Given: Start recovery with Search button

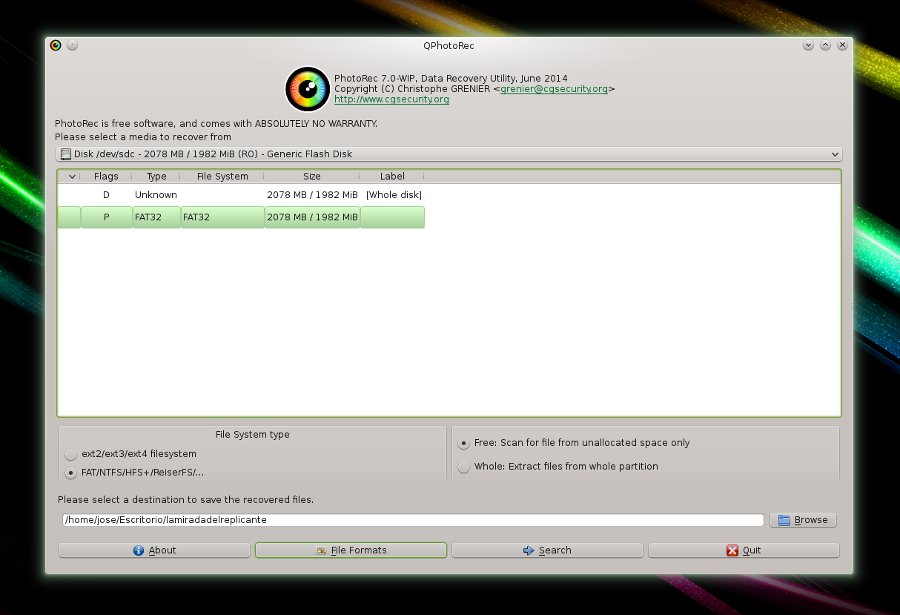Looking at the screenshot, I should [x=547, y=550].
